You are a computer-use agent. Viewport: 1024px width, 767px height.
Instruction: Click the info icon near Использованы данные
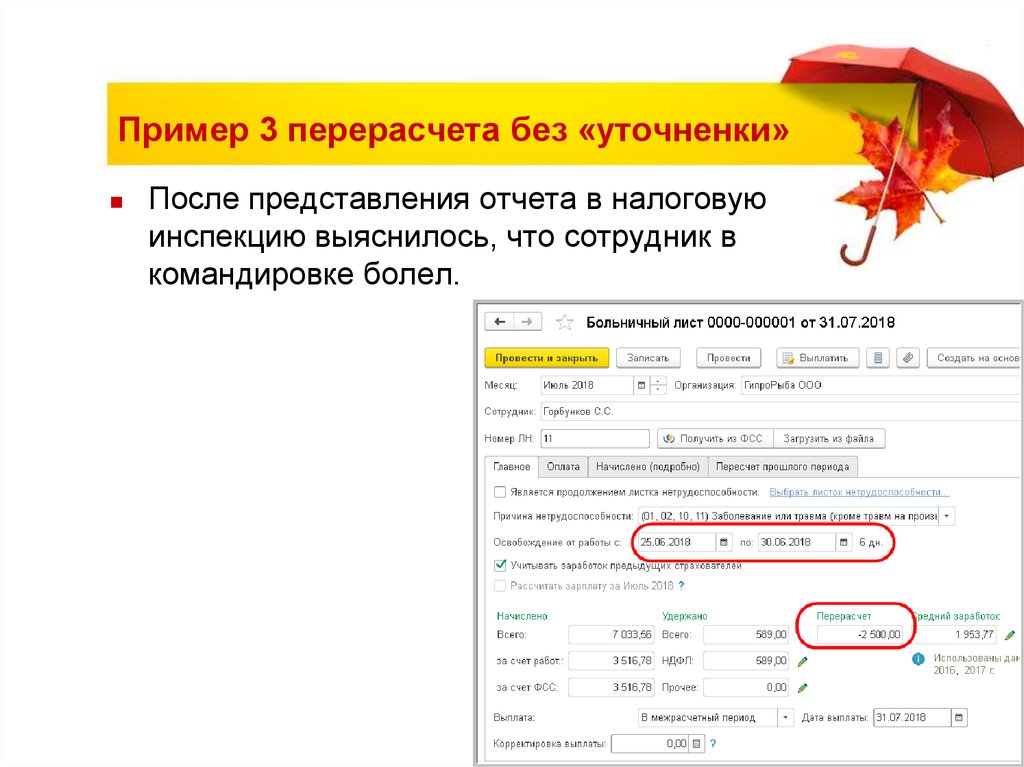[917, 659]
